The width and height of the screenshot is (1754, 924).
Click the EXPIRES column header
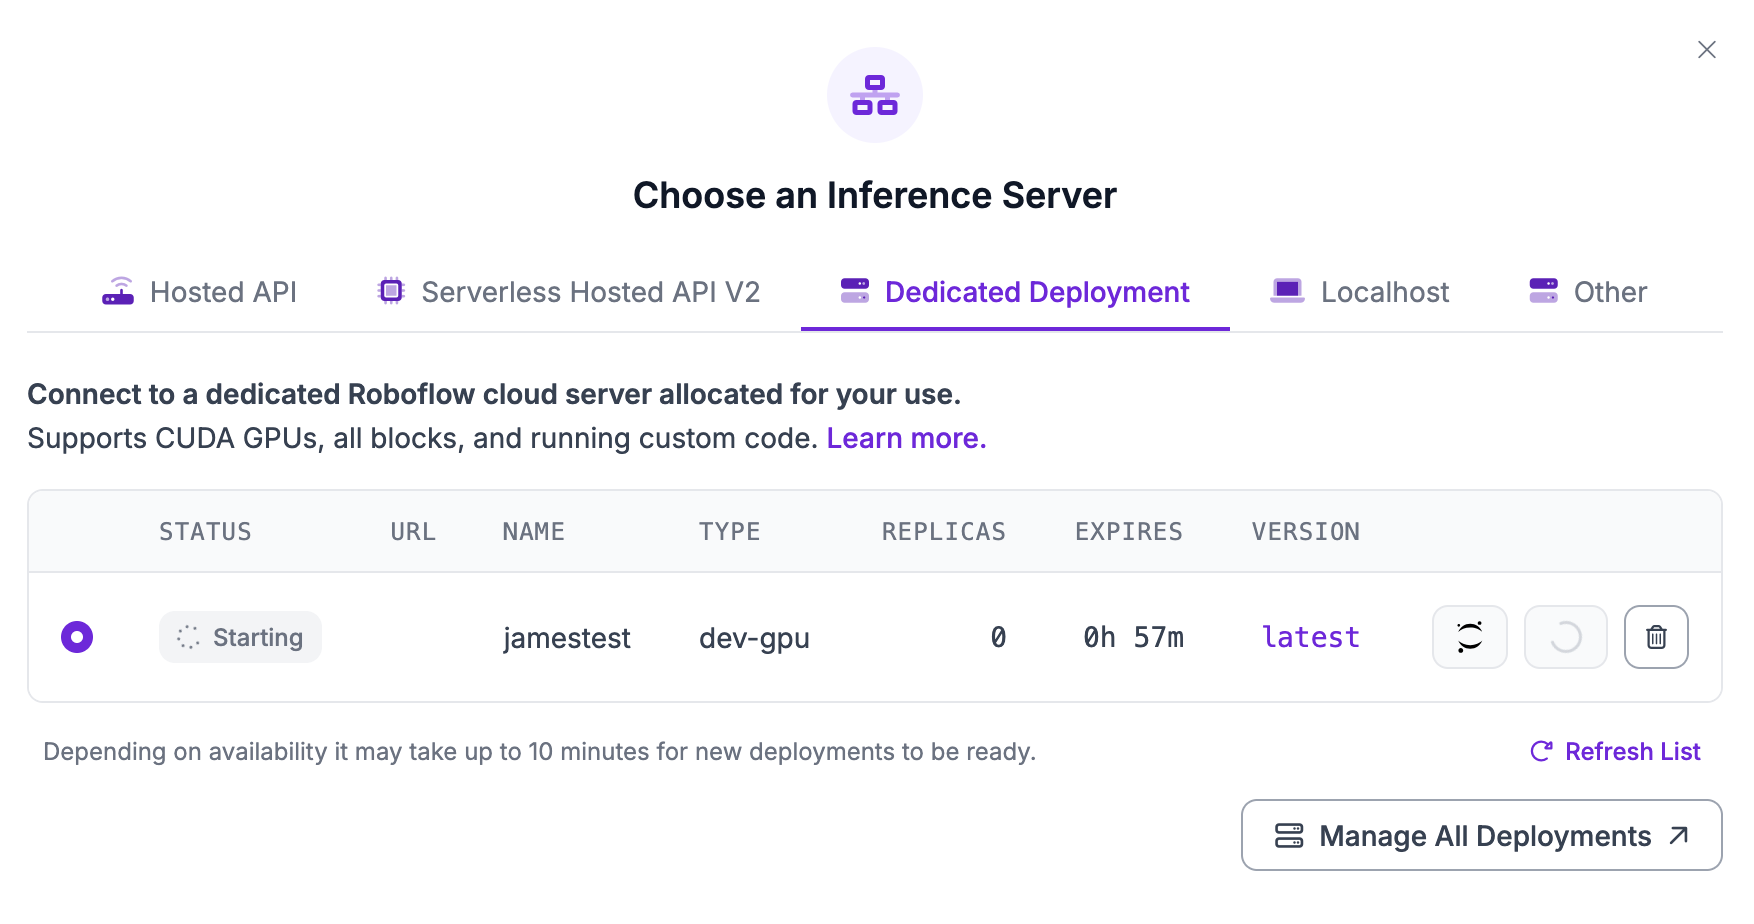[1129, 532]
